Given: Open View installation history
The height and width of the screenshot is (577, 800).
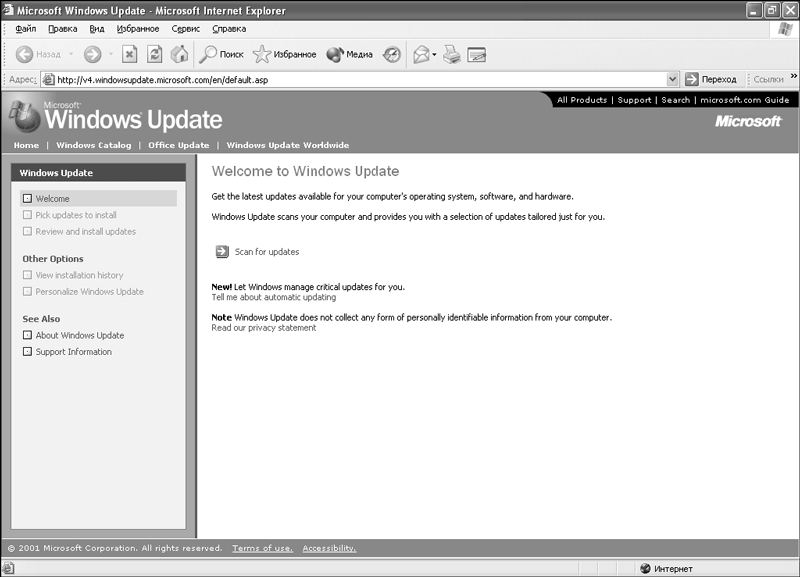Looking at the screenshot, I should pos(80,275).
